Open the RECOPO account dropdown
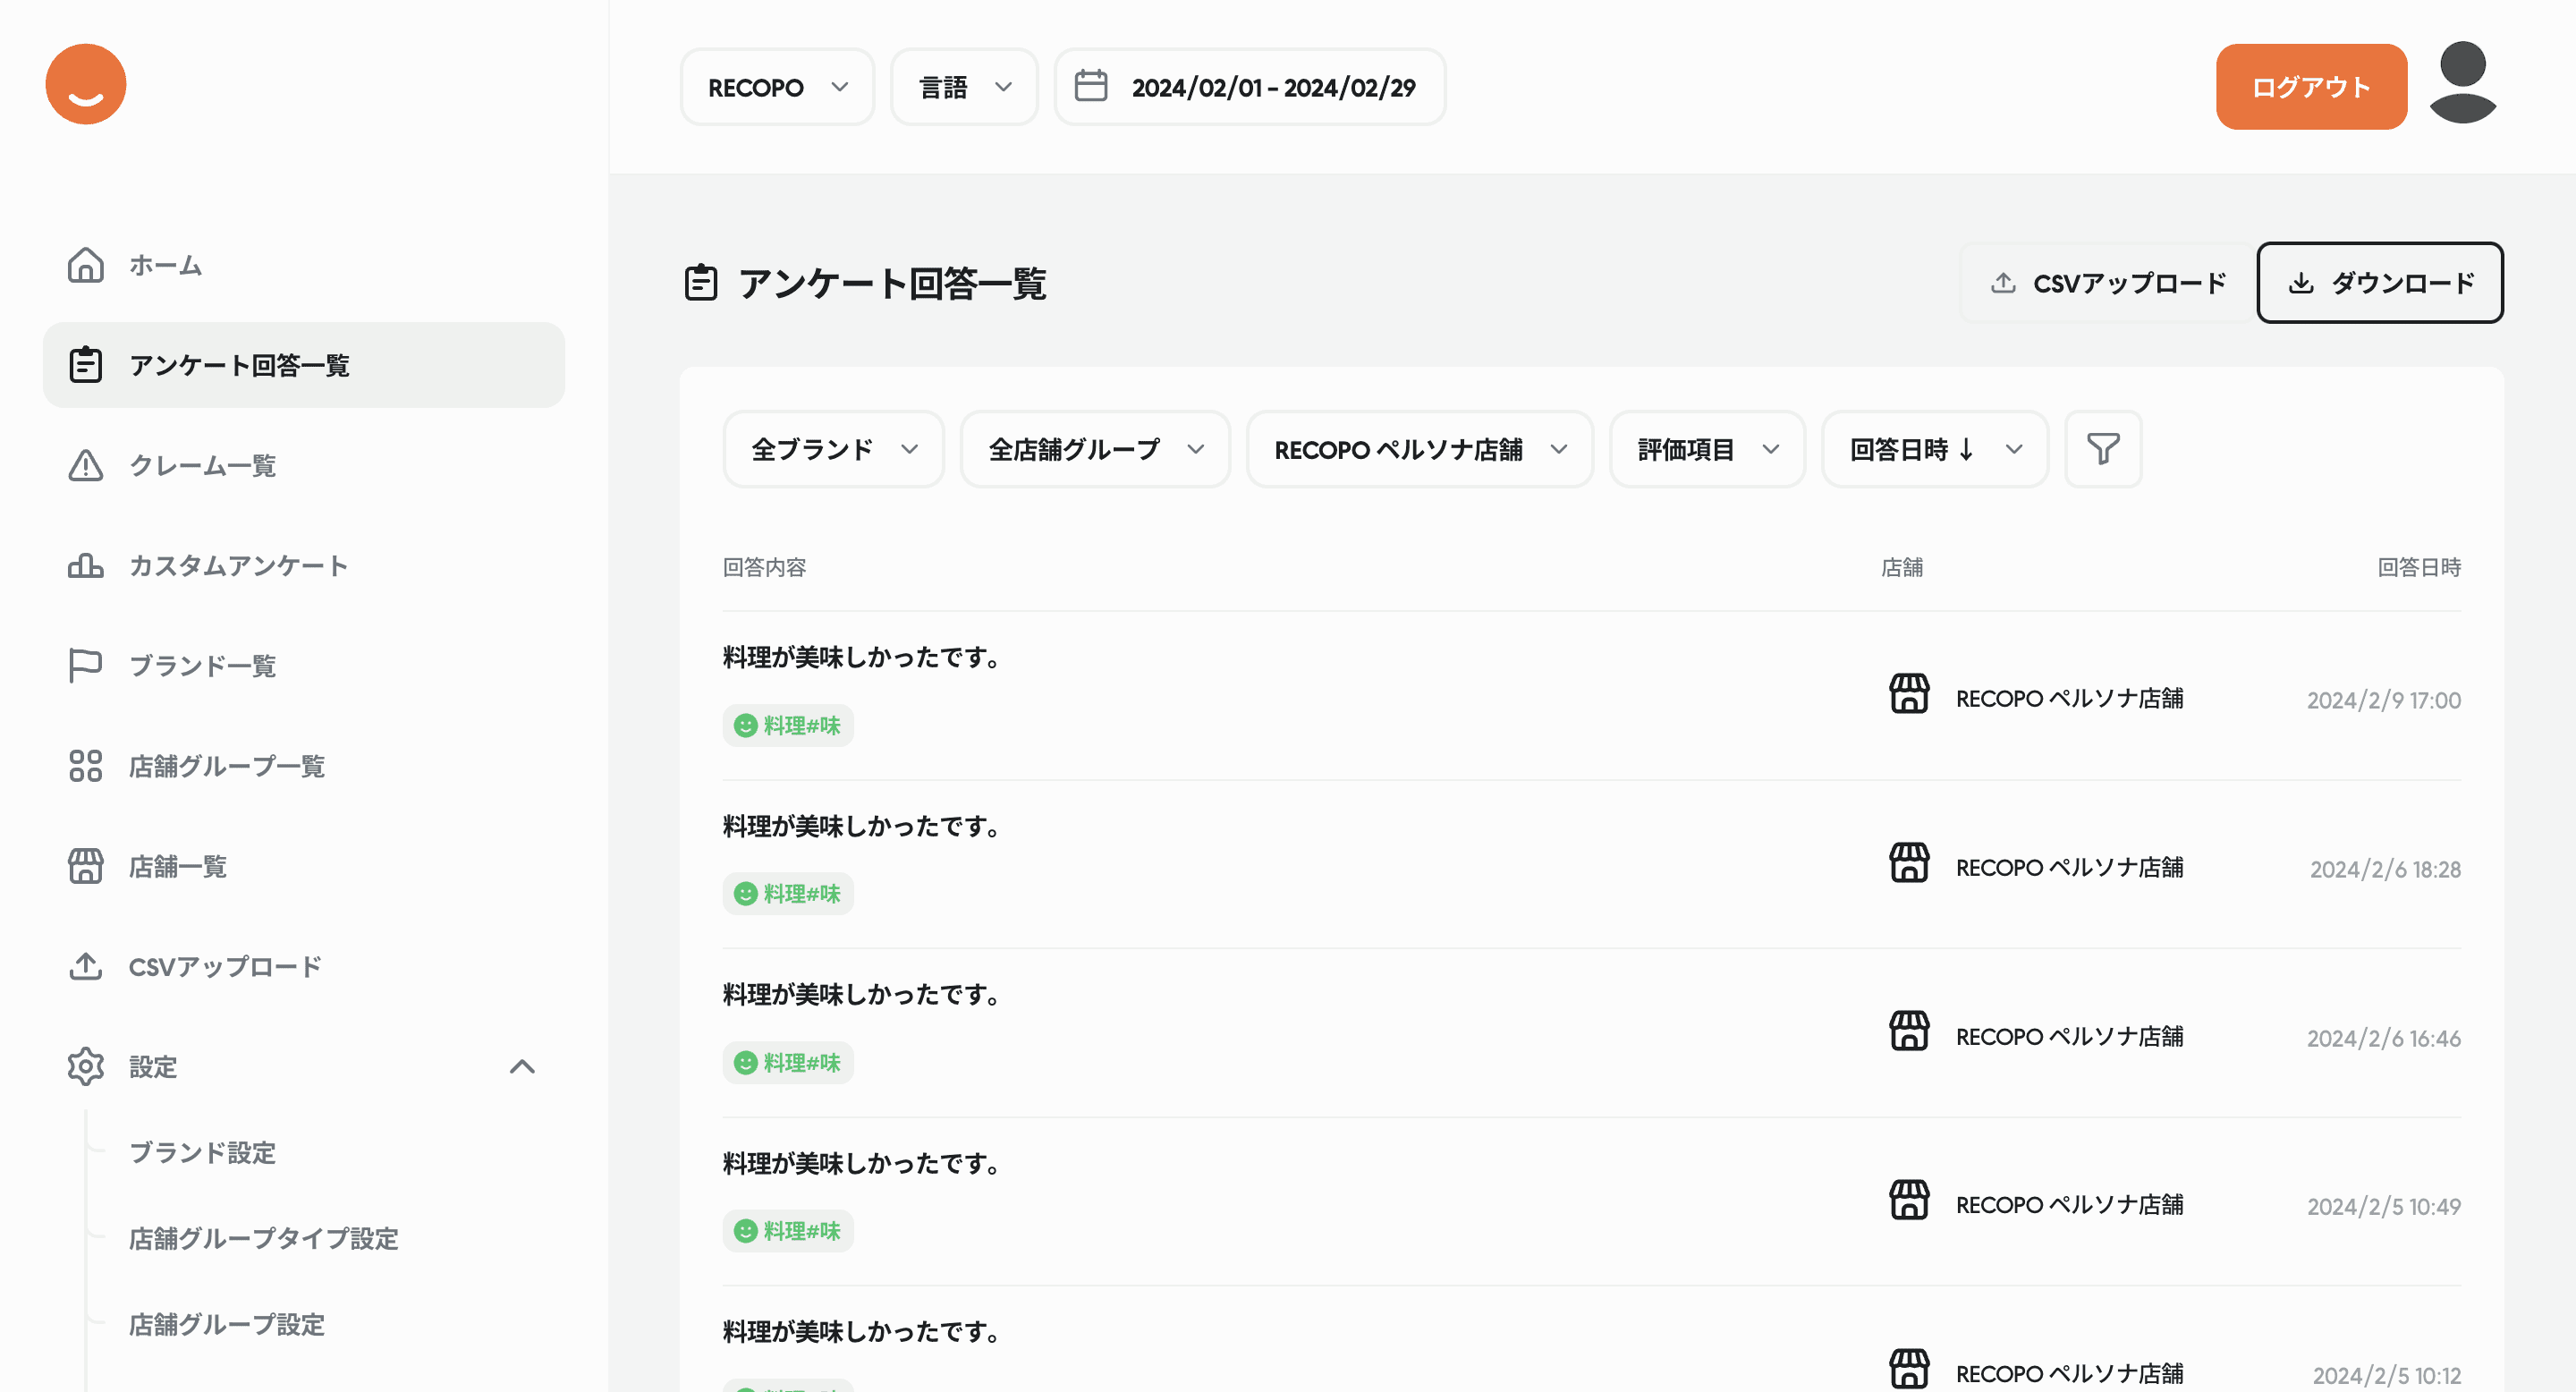The image size is (2576, 1392). 777,88
